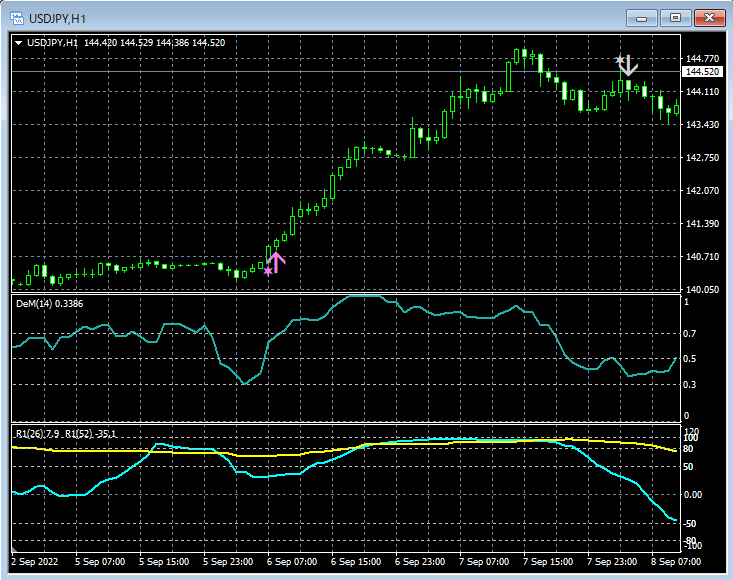Maximize the USDJPY,H1 chart window
The height and width of the screenshot is (580, 733).
pyautogui.click(x=677, y=17)
